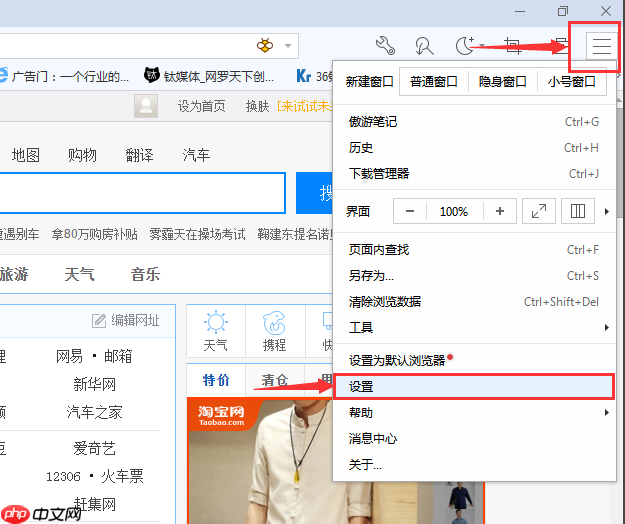Switch to 地图 search tab
The image size is (625, 524).
[x=26, y=155]
